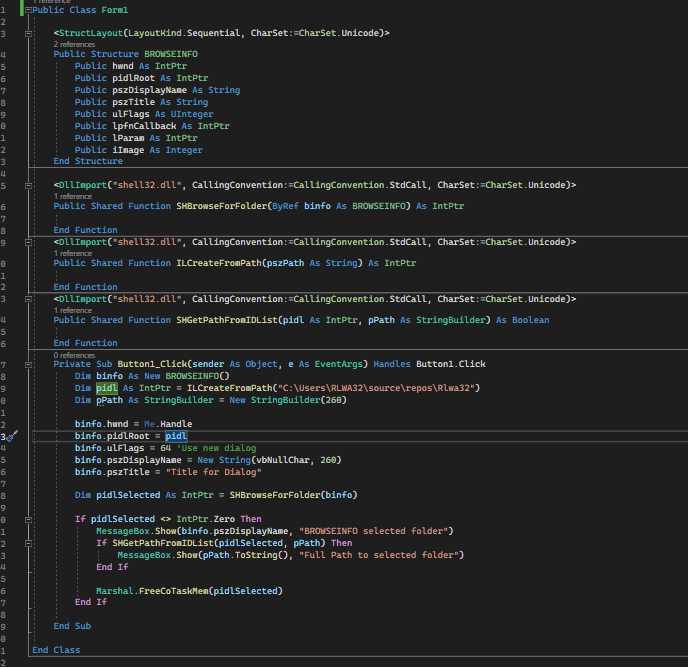The image size is (688, 667).
Task: Click the comment 'Use new dialog'
Action: point(216,448)
